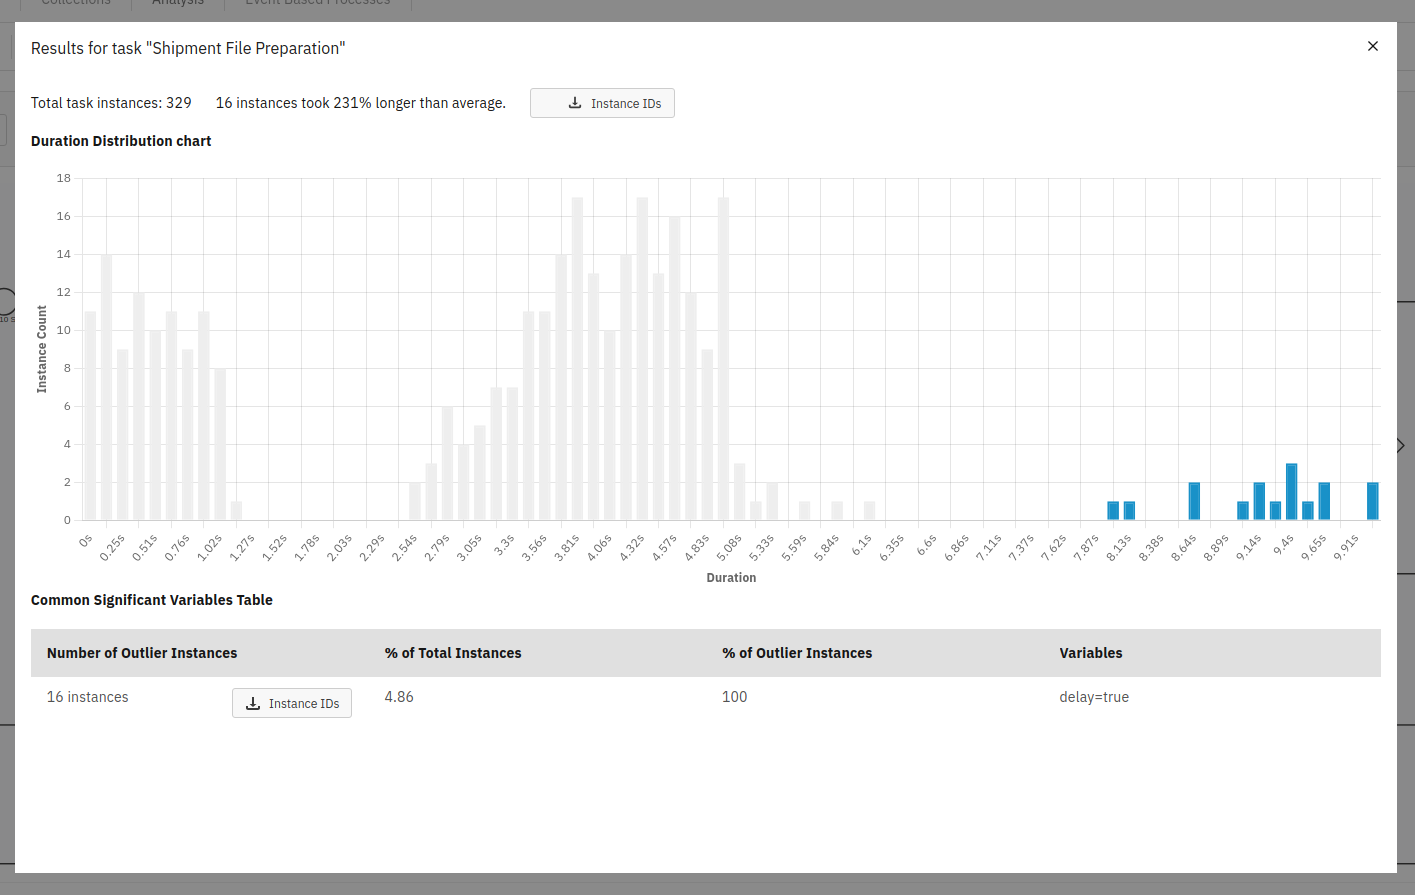Click the Analysis tab behind the dialog
The image size is (1415, 895).
click(178, 3)
